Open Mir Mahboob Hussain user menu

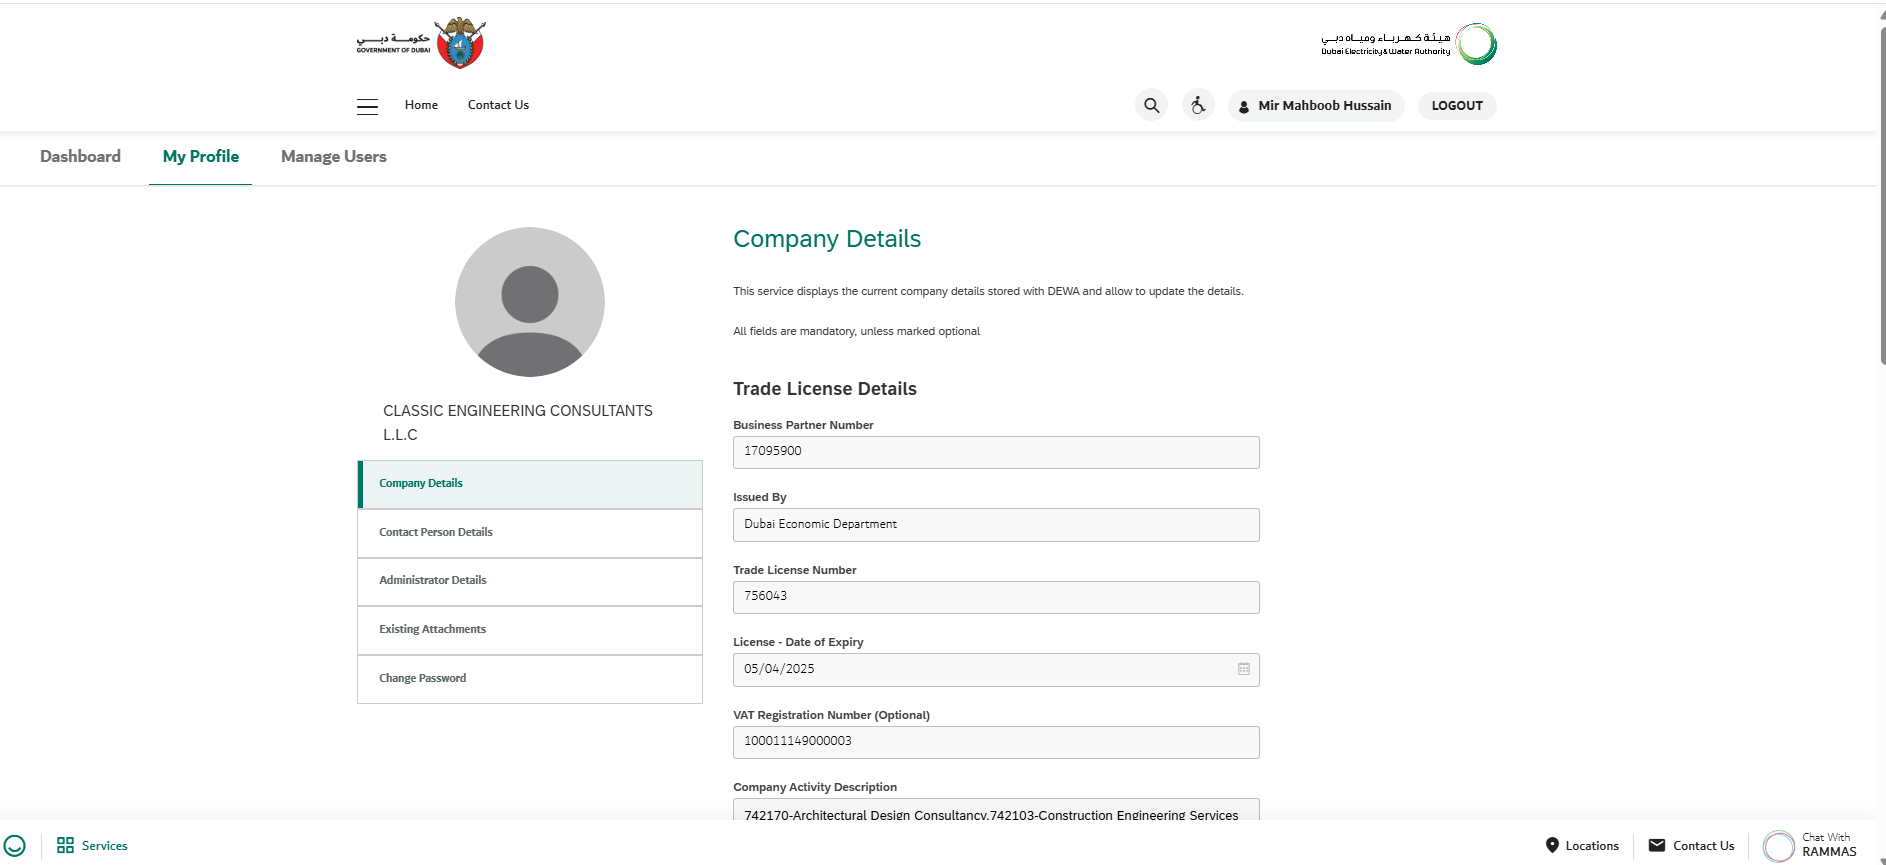[x=1315, y=106]
